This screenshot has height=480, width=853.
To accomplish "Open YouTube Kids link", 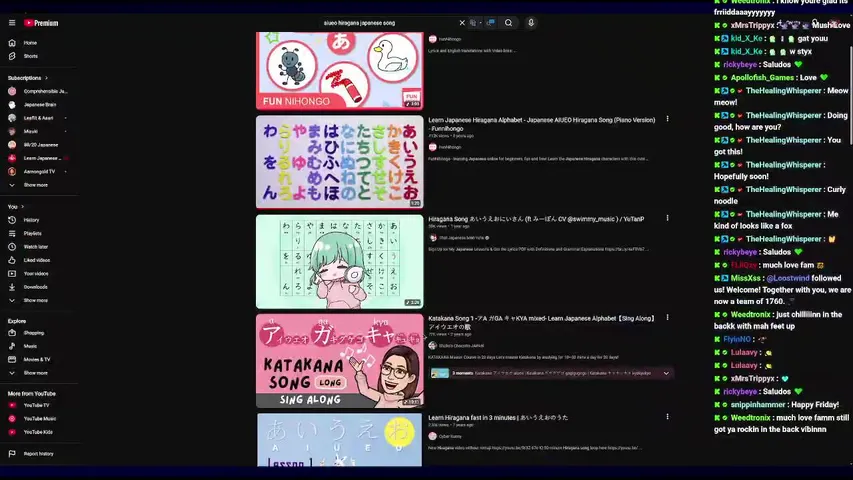I will click(31, 432).
